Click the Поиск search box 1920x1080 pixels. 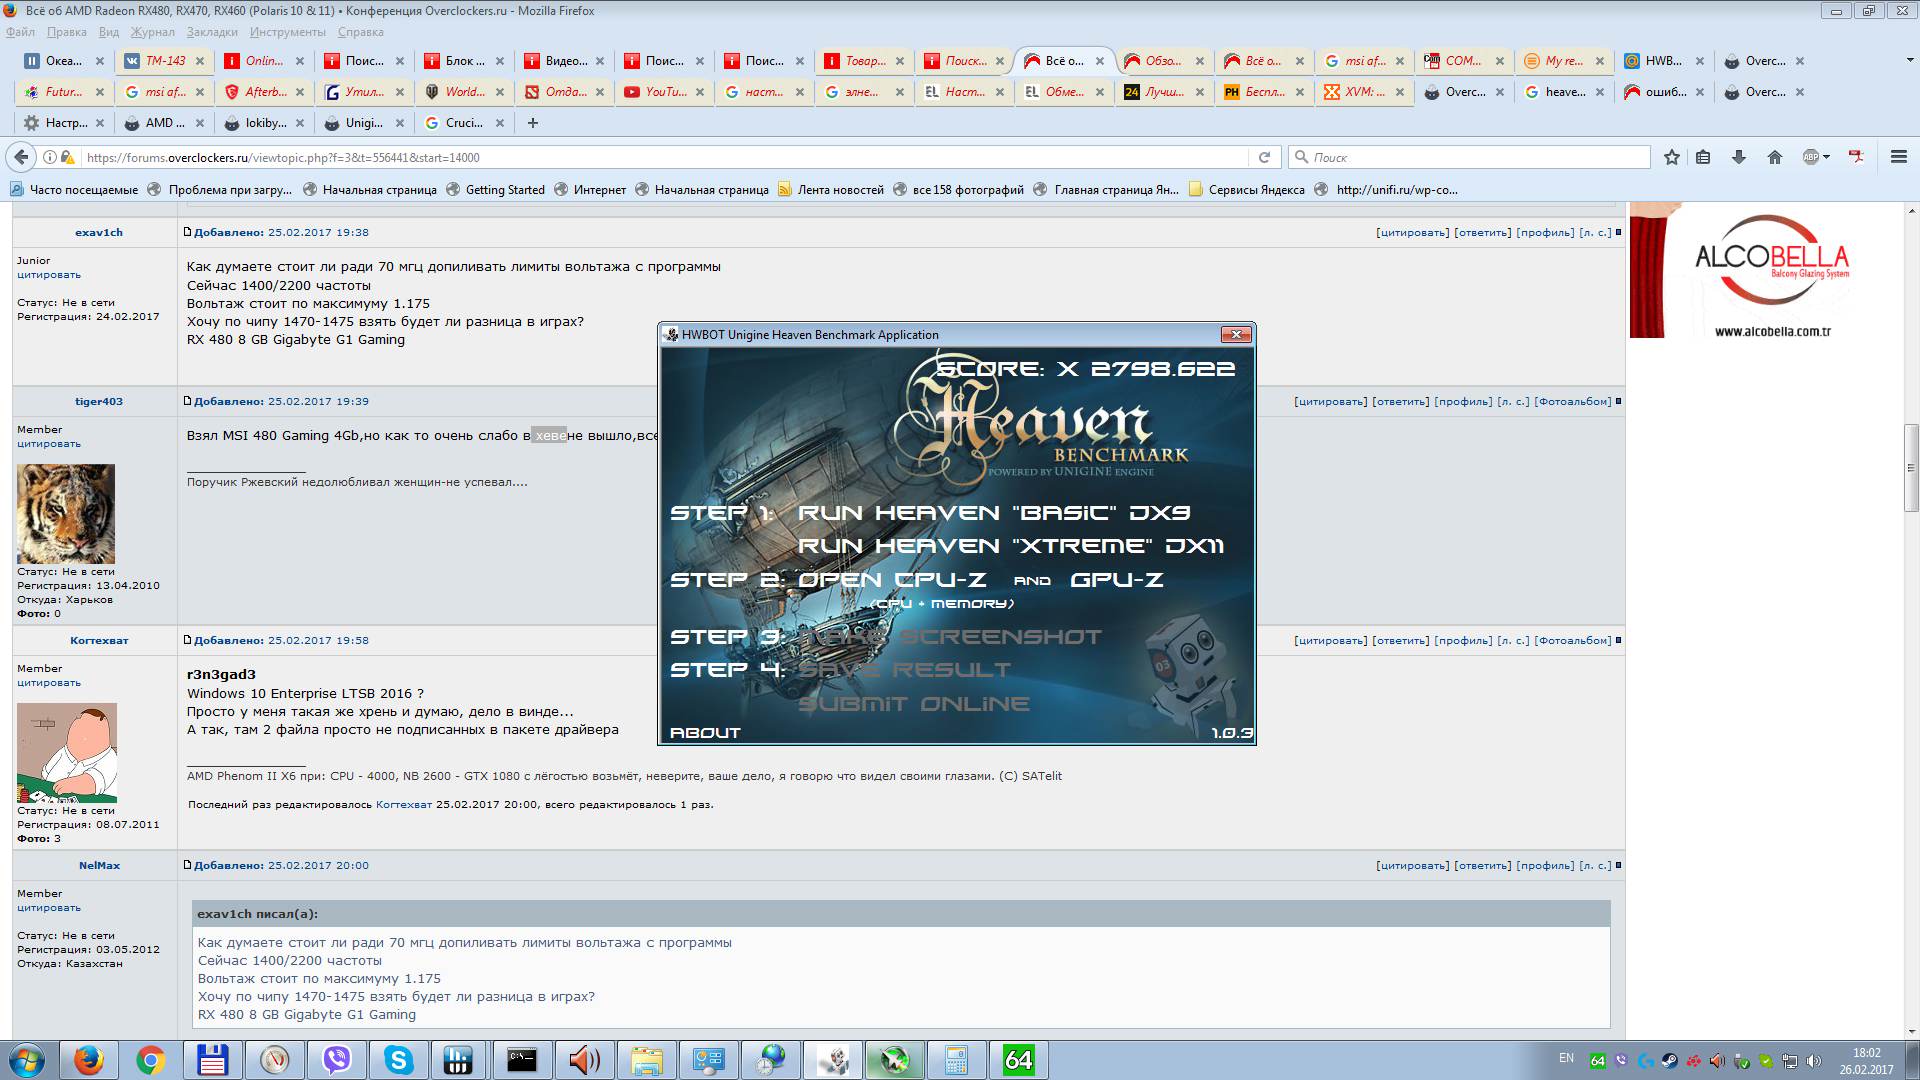click(1470, 157)
